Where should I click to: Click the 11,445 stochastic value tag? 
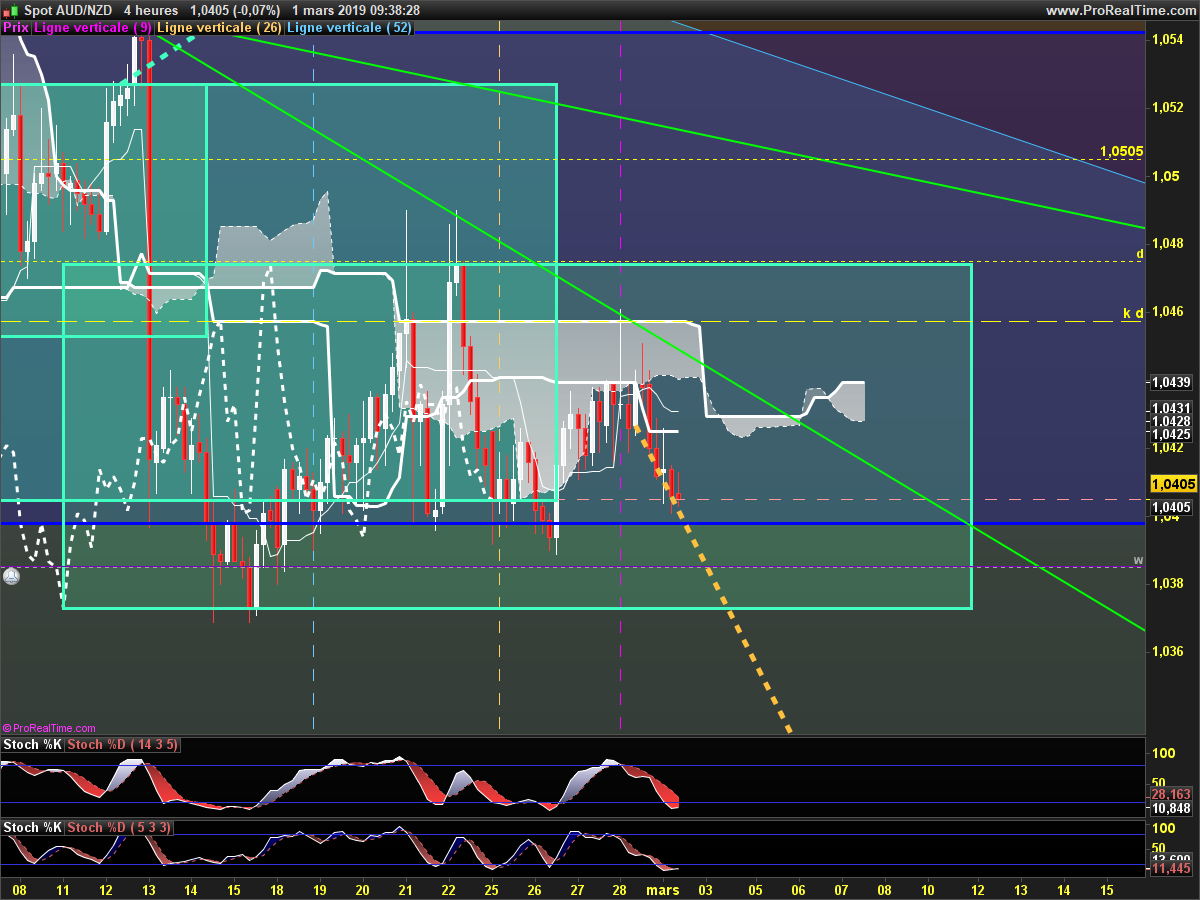pos(1172,870)
